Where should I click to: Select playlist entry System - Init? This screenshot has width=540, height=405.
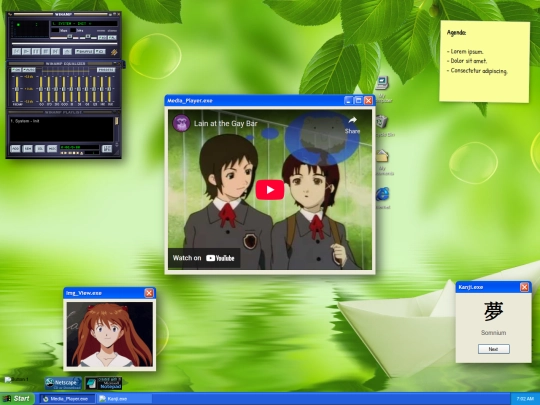25,121
